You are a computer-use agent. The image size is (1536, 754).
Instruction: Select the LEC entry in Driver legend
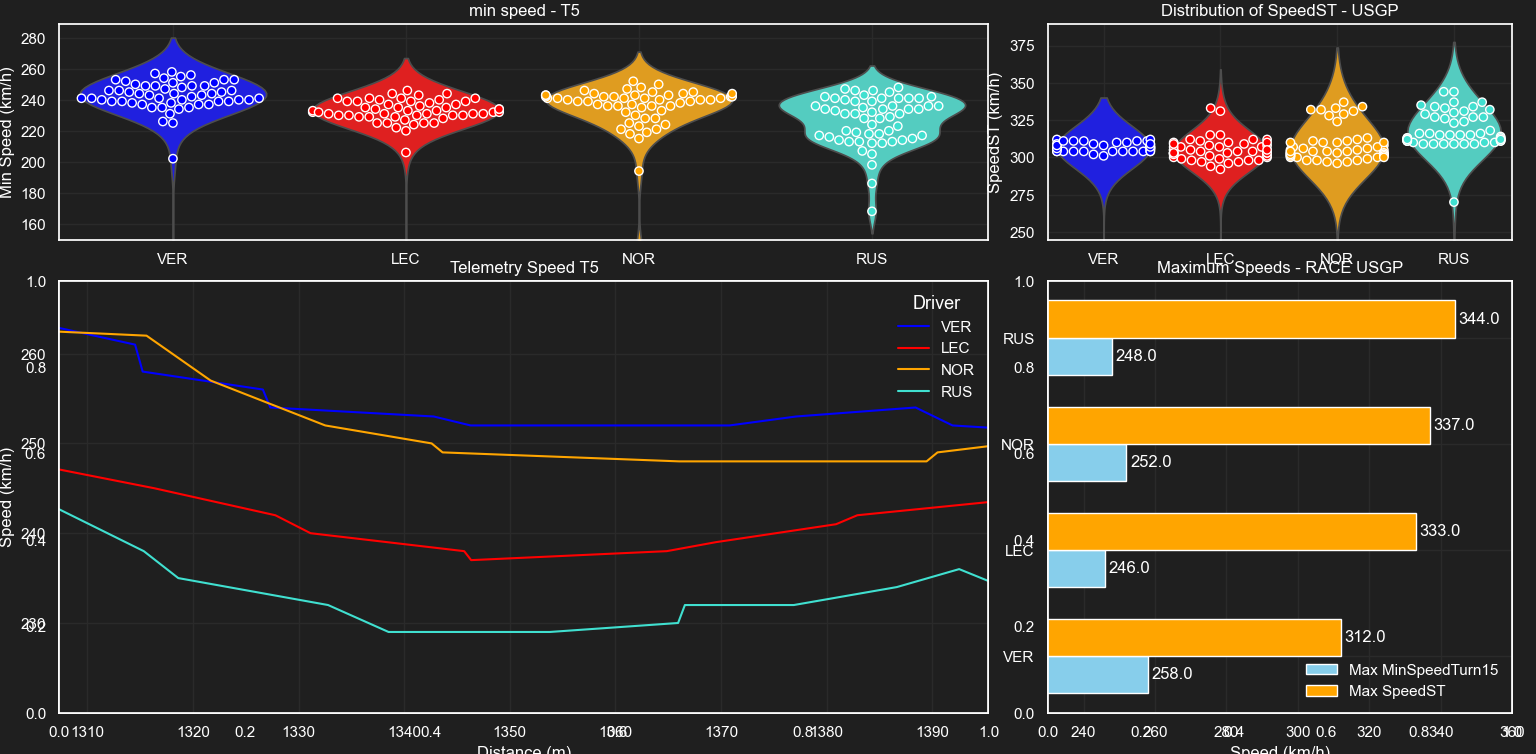[x=955, y=348]
